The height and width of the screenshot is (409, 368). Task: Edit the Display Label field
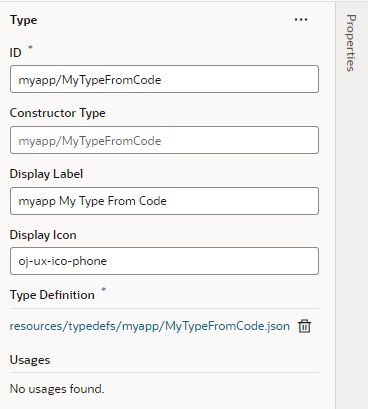pyautogui.click(x=164, y=201)
